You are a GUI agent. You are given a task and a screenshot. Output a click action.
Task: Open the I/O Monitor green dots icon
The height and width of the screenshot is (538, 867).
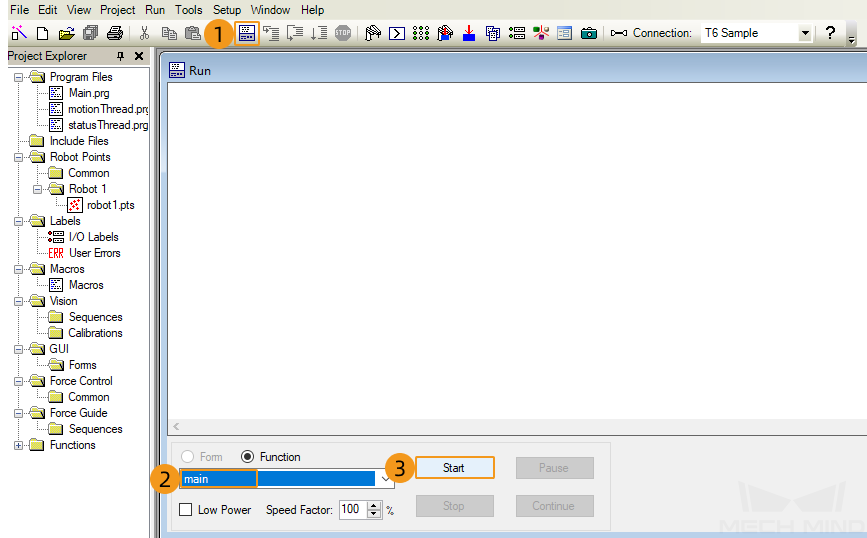pyautogui.click(x=421, y=33)
